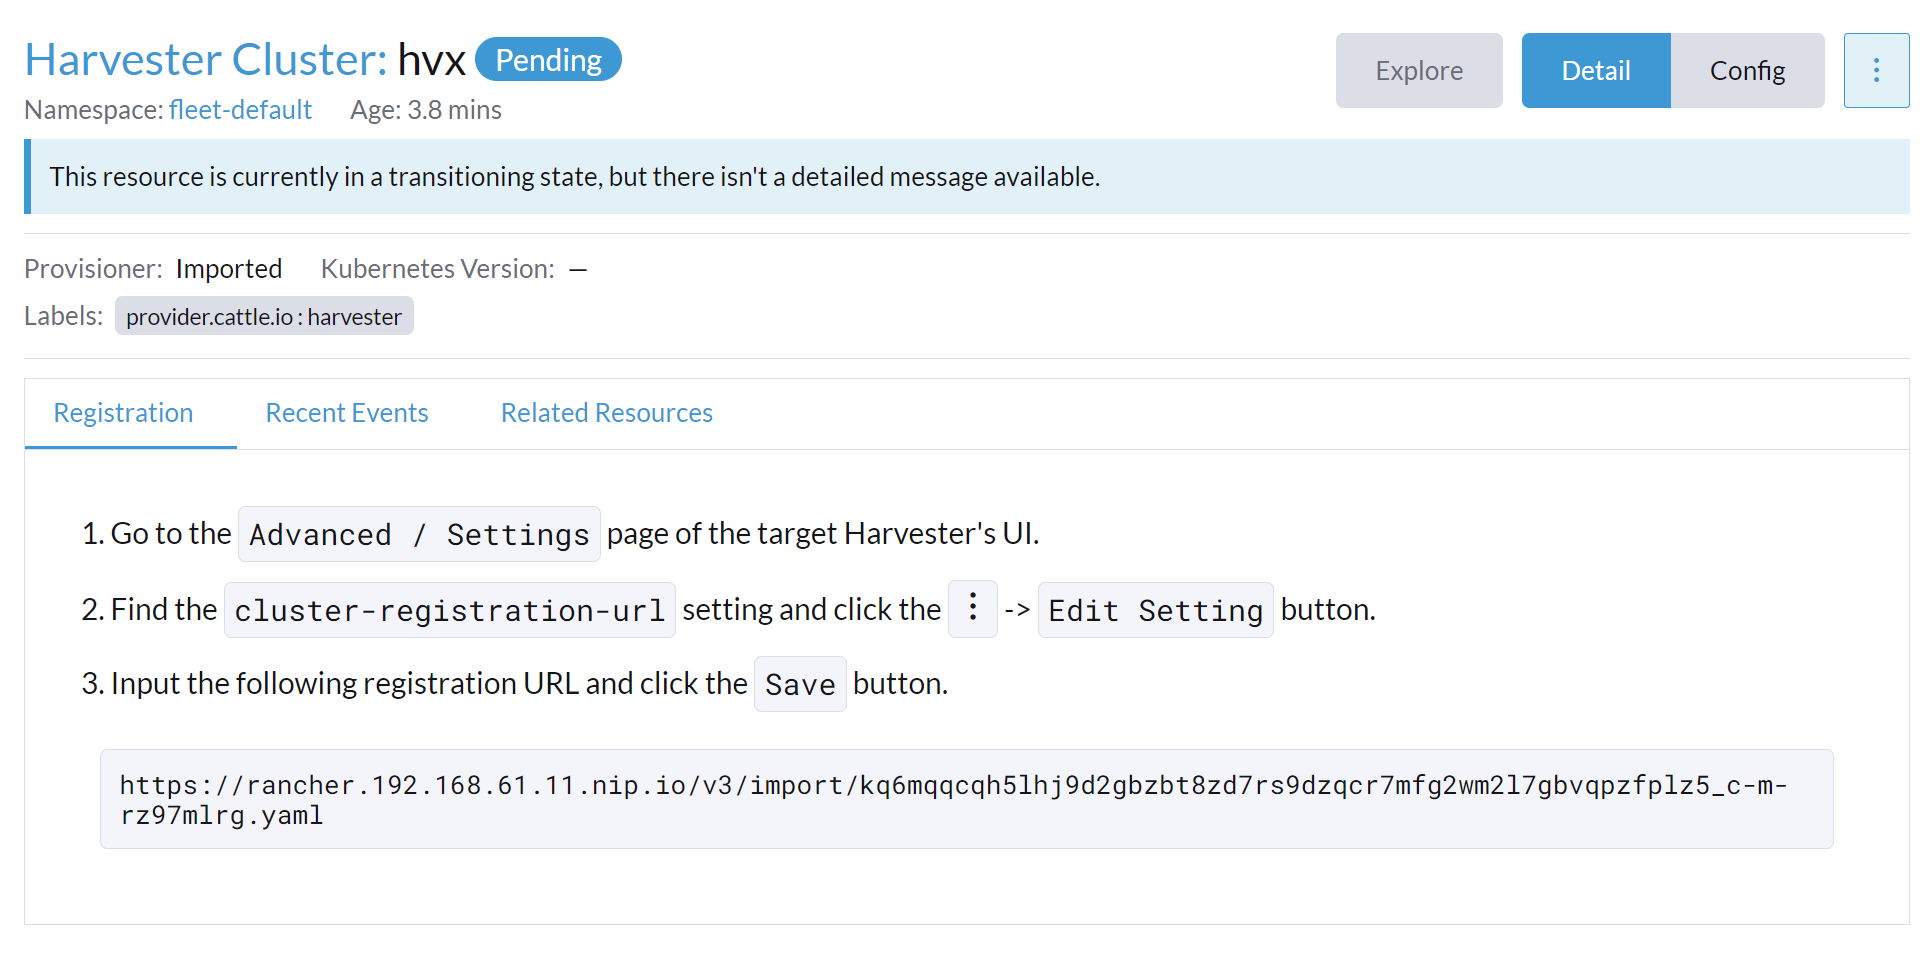Click the provider.cattle.io : harvester label tag

point(264,316)
